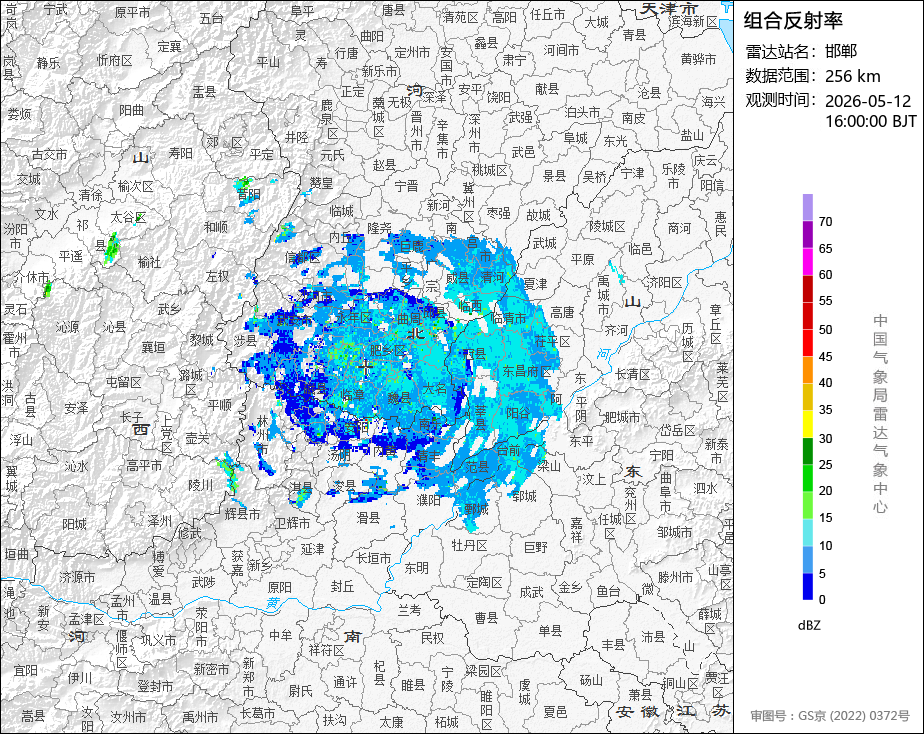Pick the orange 40–45 dBZ legend swatch
Viewport: 924px width, 734px height.
(x=807, y=370)
